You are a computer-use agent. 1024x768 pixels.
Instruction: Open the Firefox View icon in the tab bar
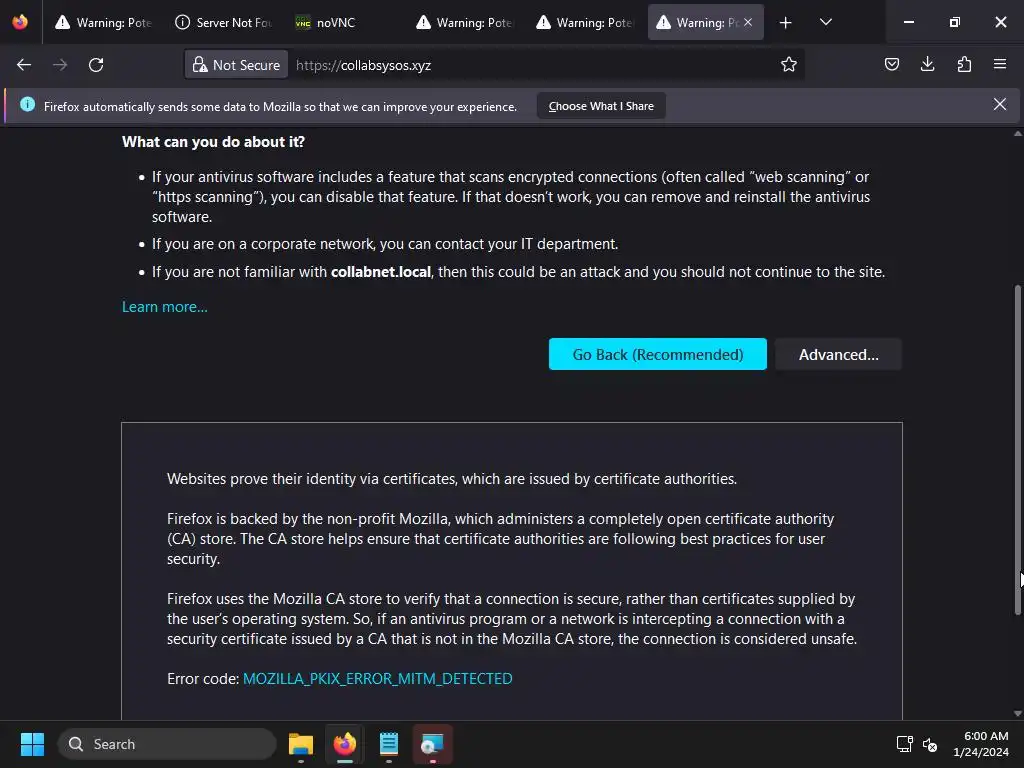point(20,22)
